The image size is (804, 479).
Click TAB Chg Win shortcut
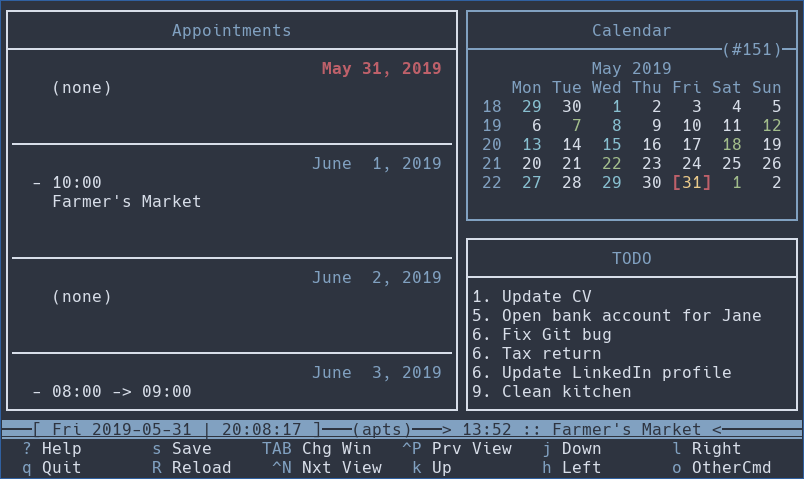point(316,449)
